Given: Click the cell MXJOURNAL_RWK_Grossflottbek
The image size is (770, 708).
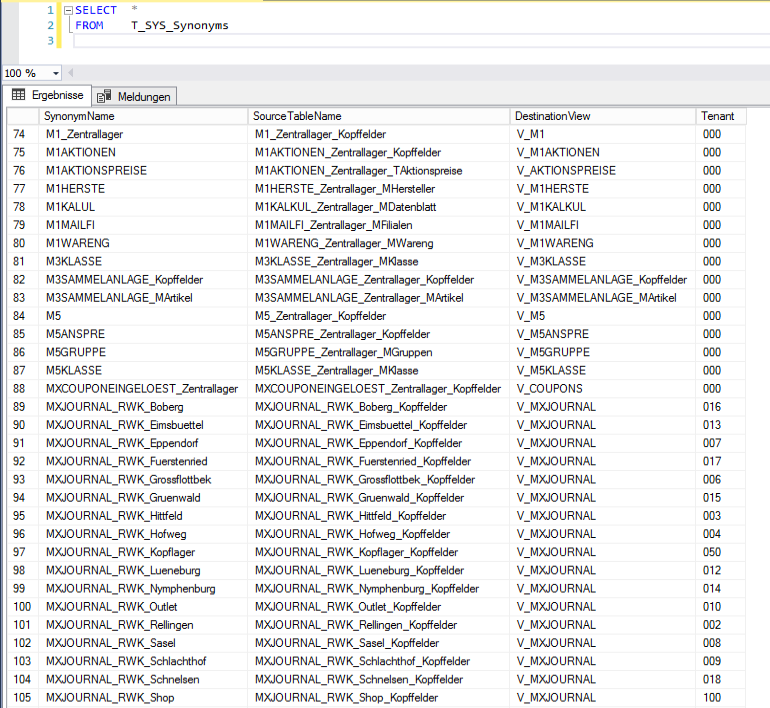Looking at the screenshot, I should tap(143, 479).
